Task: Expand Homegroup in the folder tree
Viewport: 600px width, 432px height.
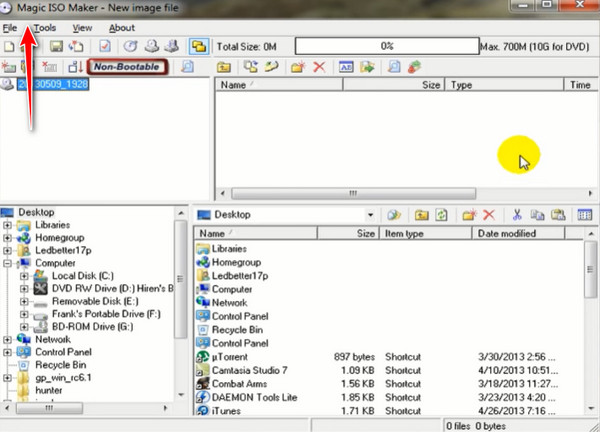Action: pyautogui.click(x=7, y=238)
